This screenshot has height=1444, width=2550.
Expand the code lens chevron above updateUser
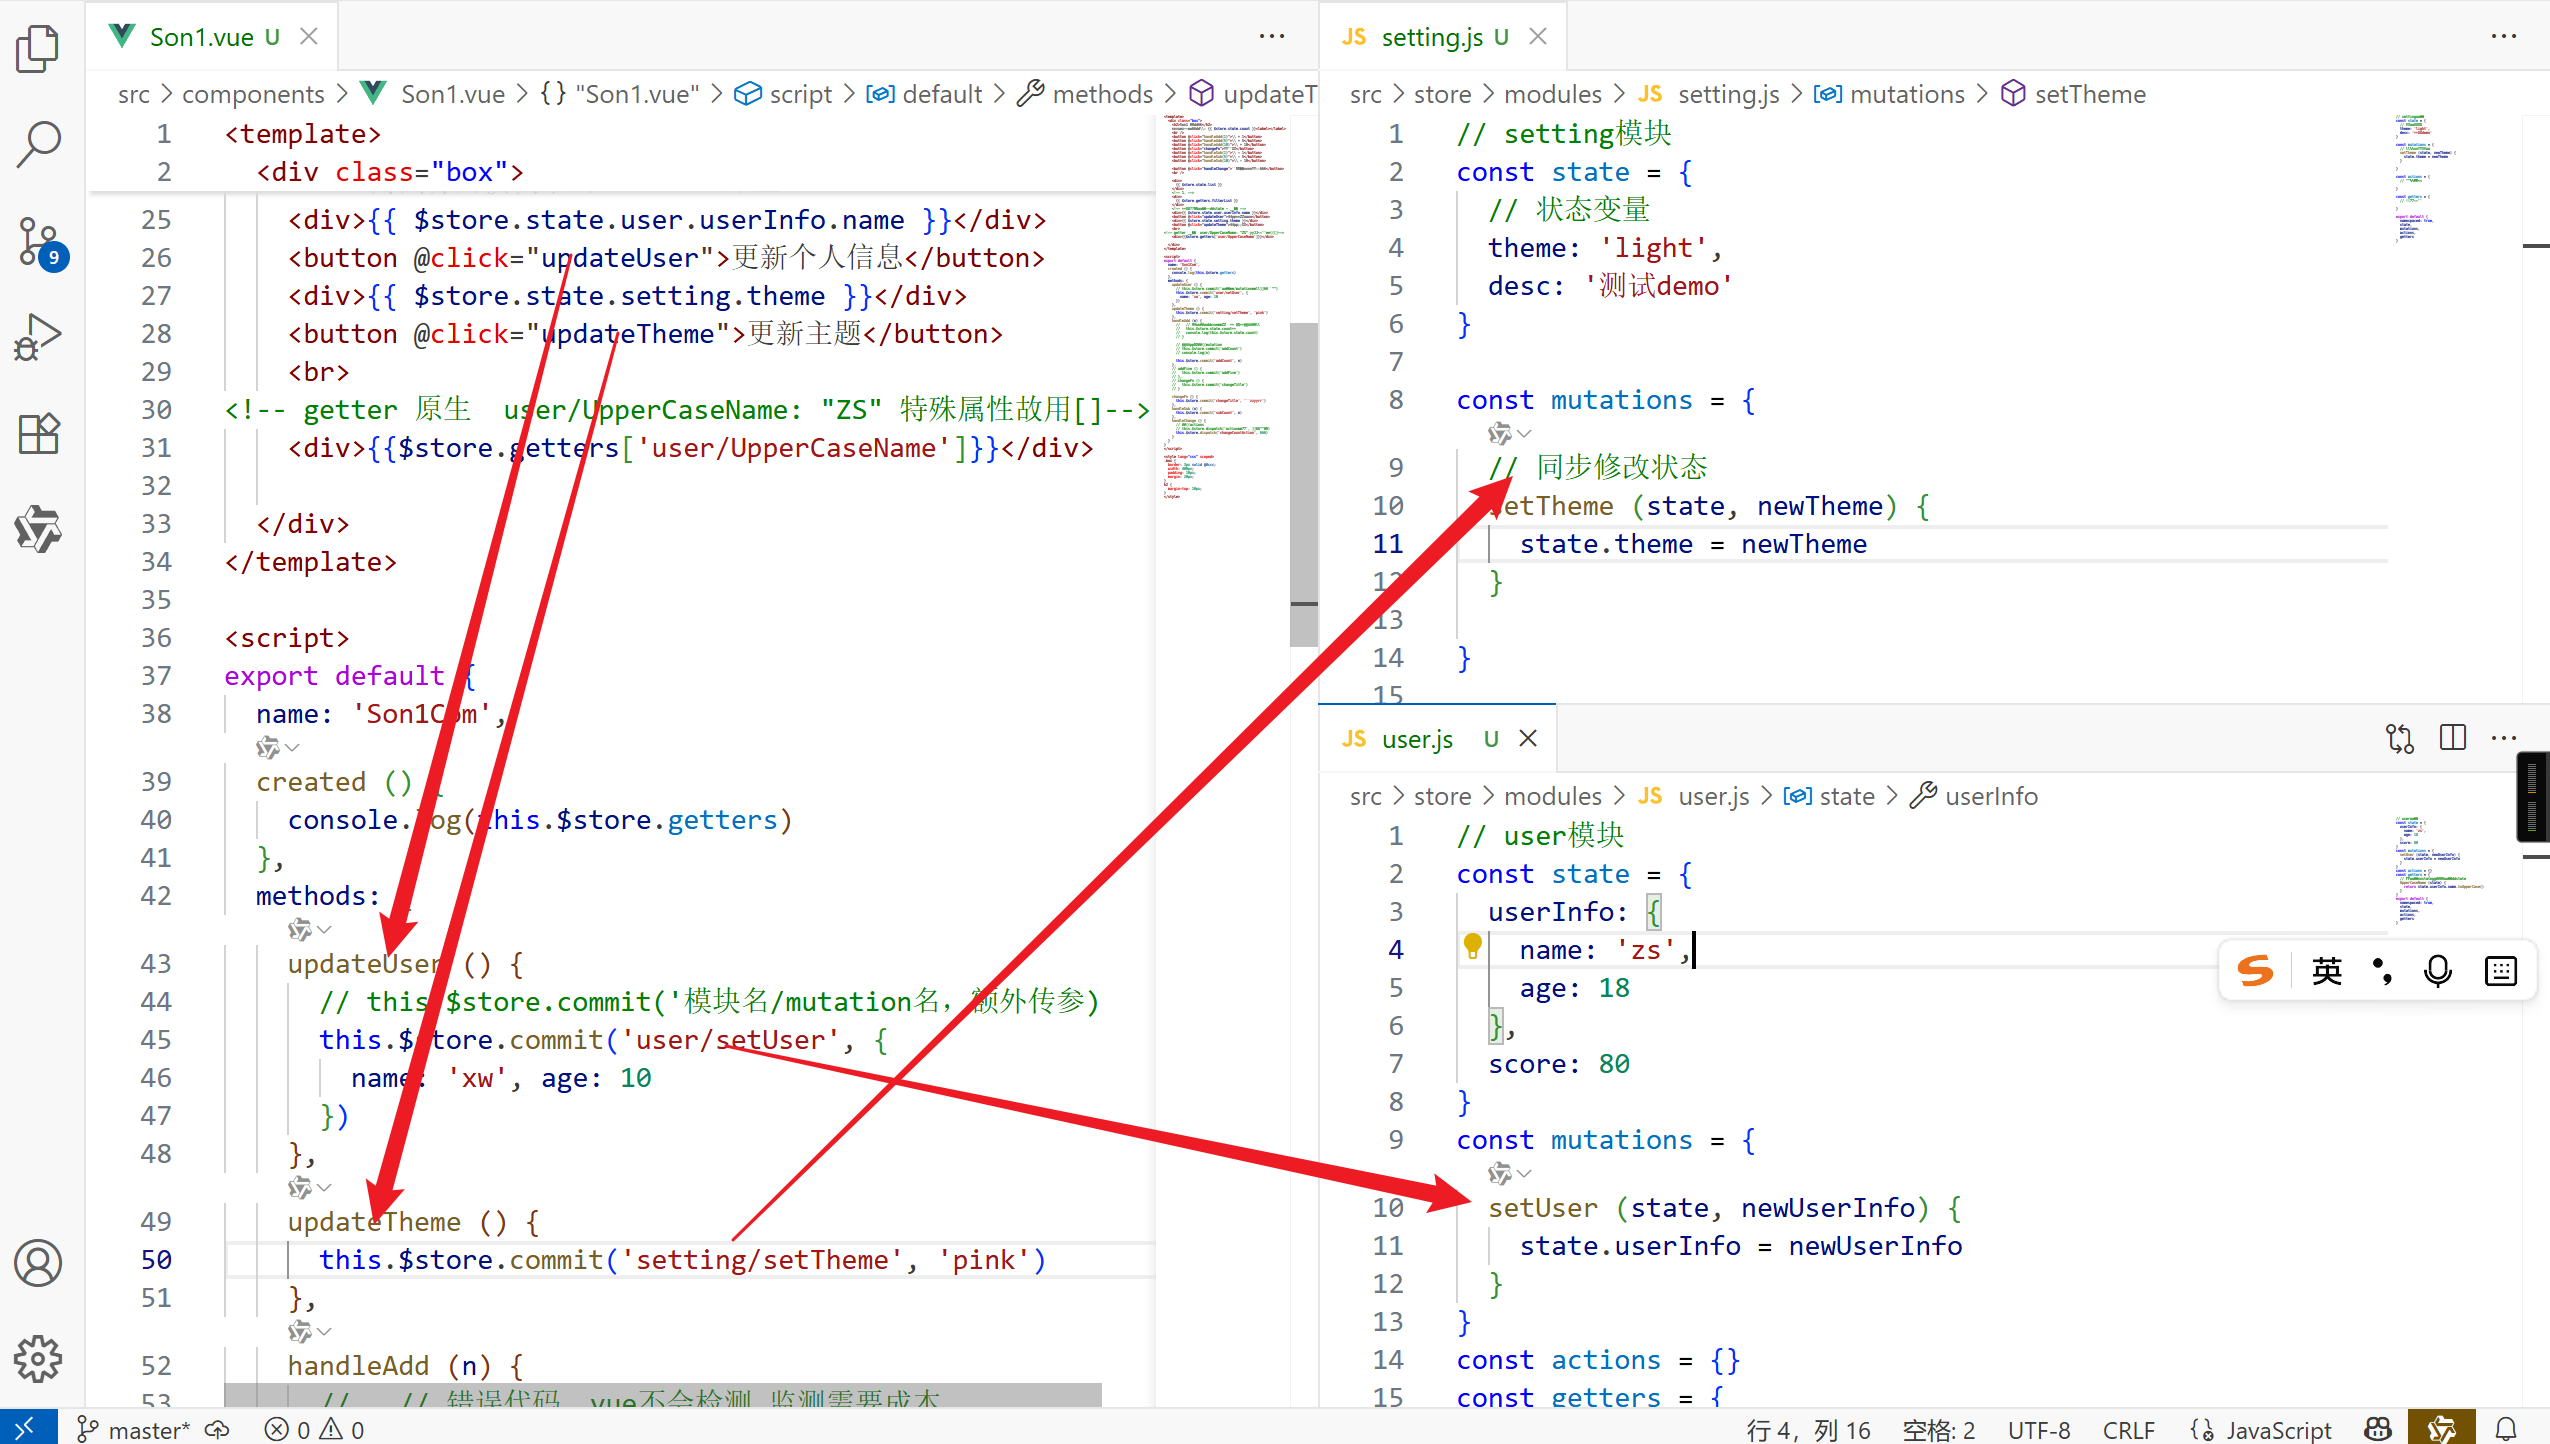click(x=324, y=930)
